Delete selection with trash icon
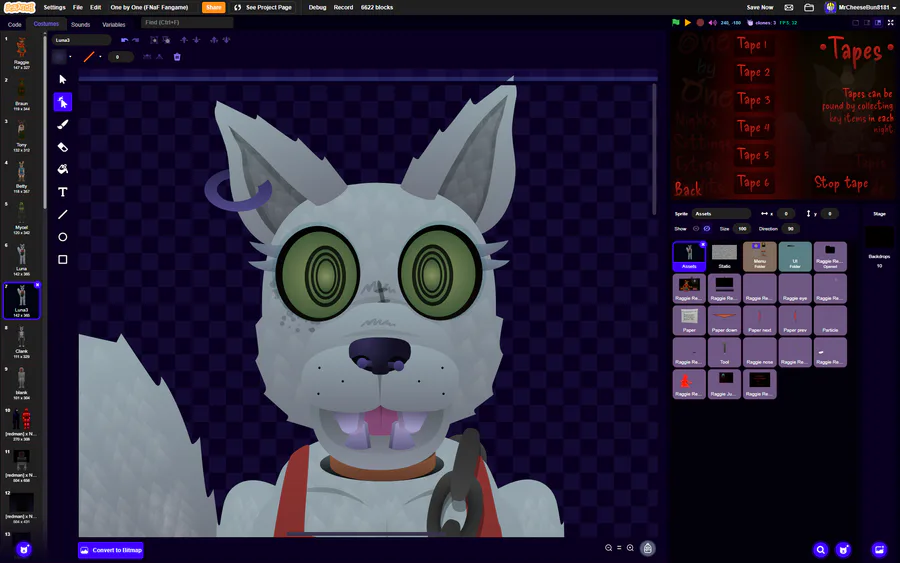Screen dimensions: 900x563 (x=177, y=57)
